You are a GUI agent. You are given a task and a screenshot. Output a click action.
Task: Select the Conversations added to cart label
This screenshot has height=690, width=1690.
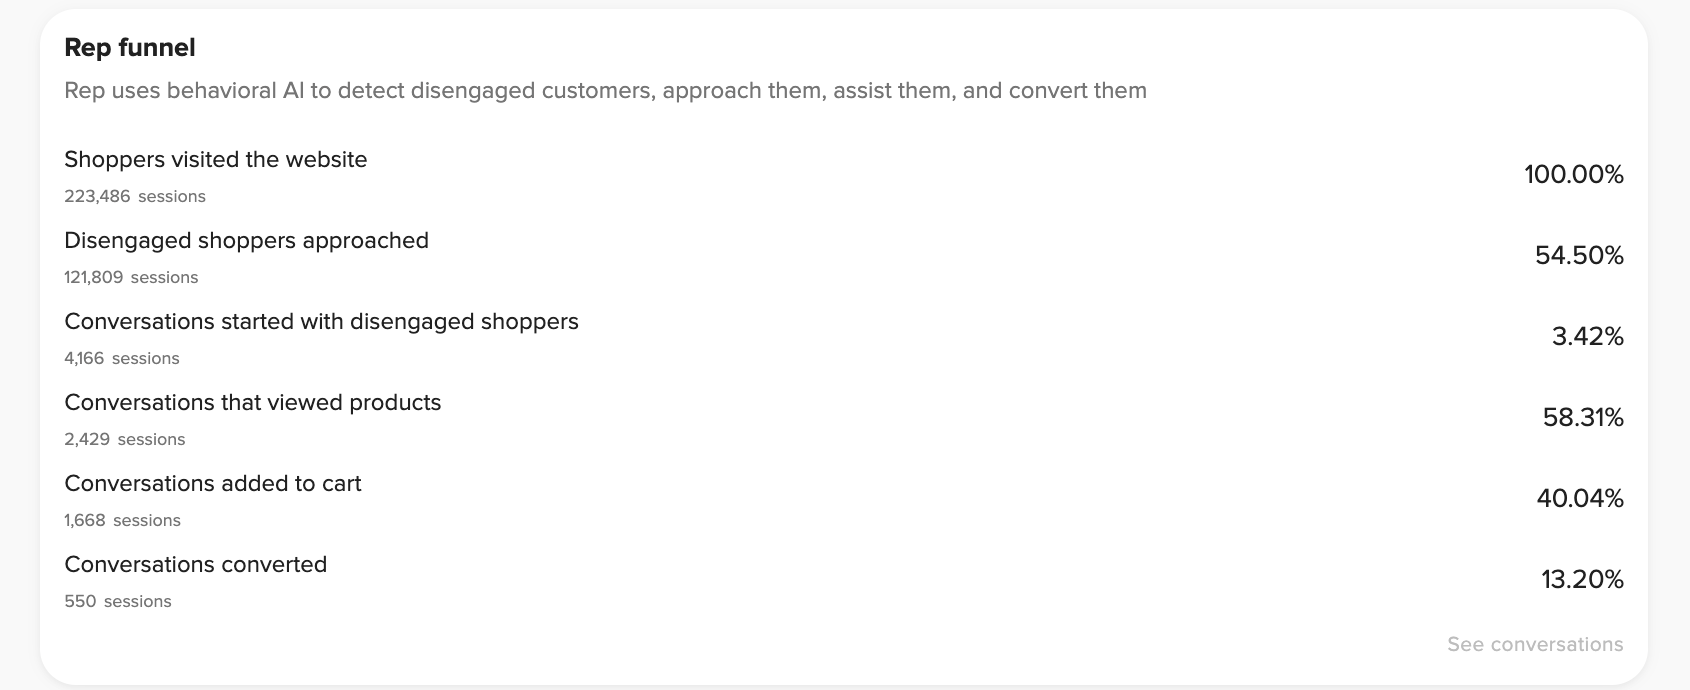(212, 484)
